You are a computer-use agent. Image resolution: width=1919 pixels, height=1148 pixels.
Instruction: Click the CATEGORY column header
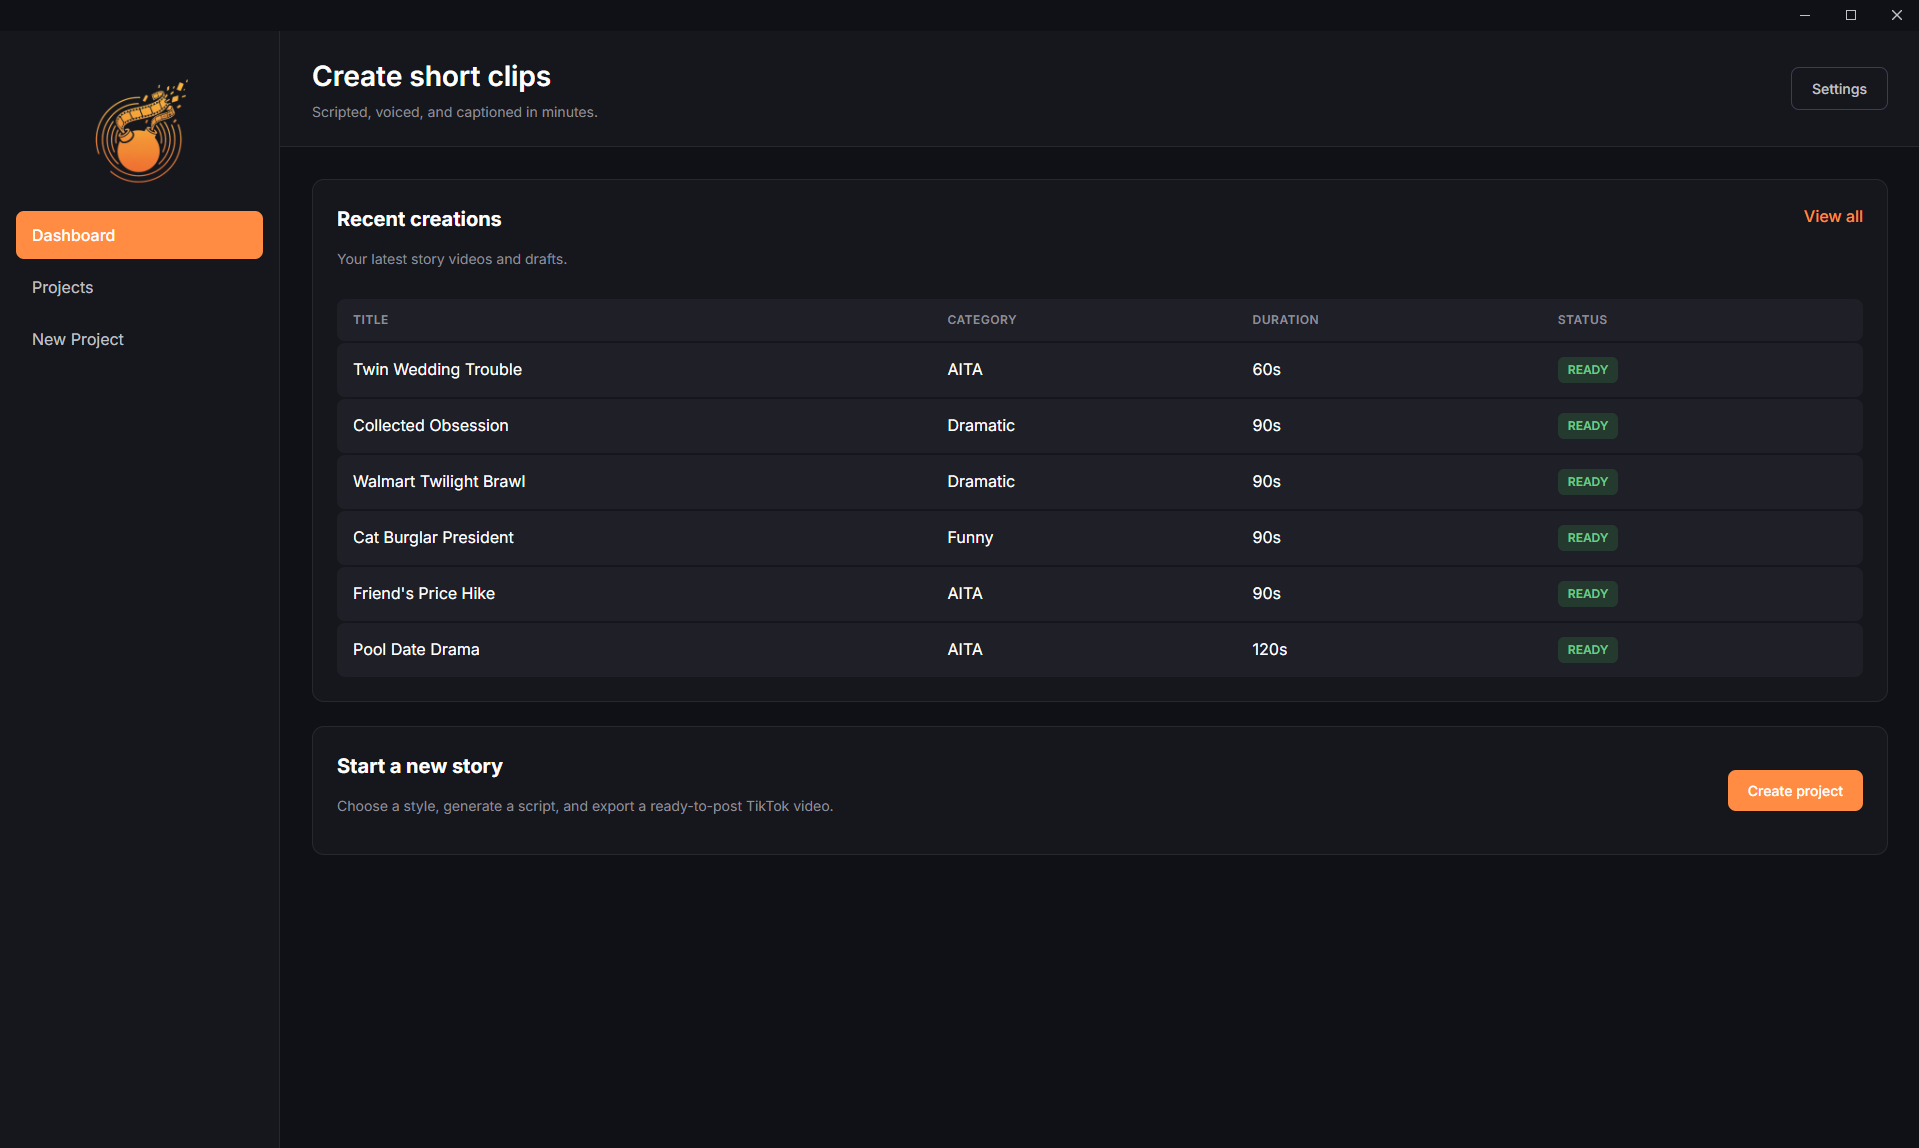(981, 319)
